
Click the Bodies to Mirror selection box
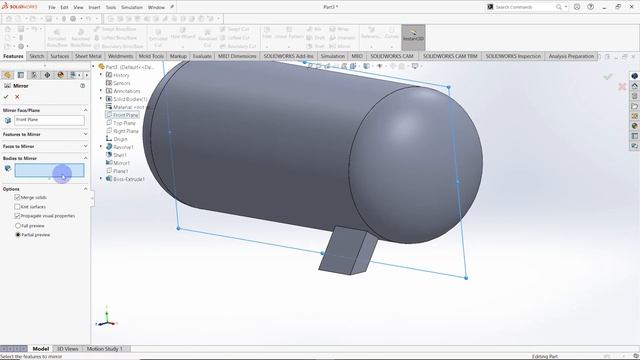(49, 170)
